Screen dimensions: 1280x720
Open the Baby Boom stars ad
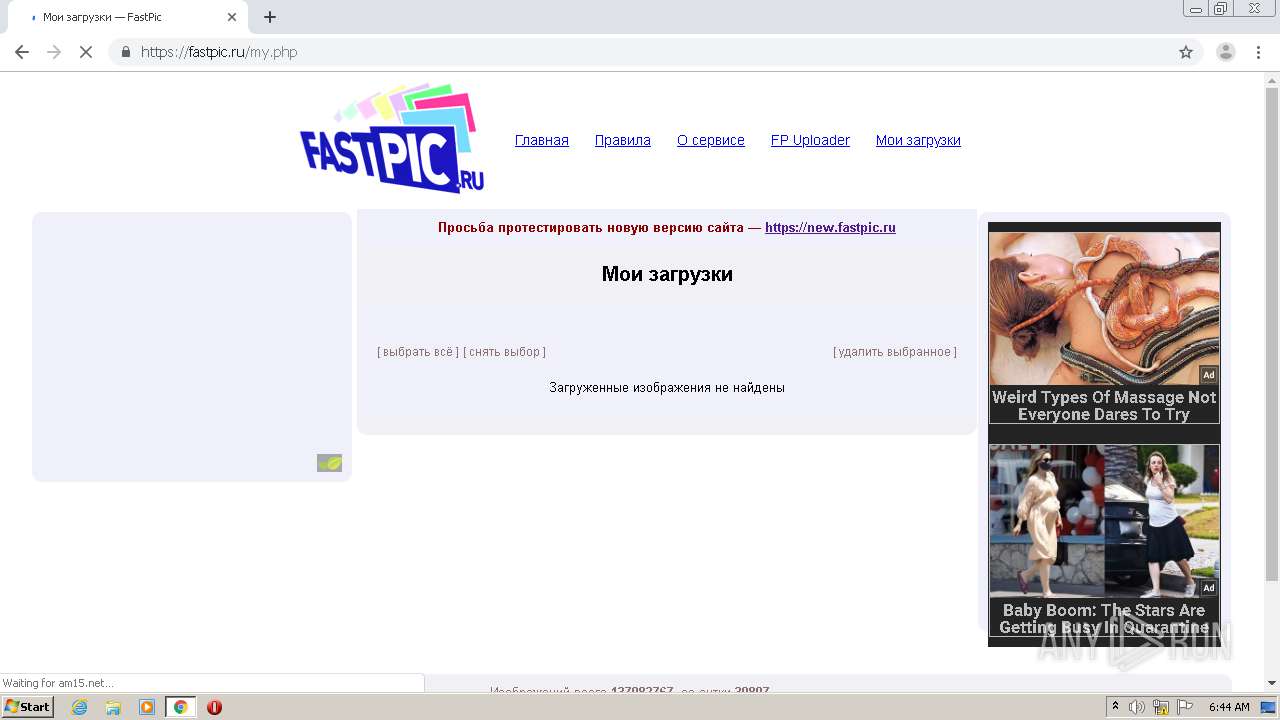(x=1104, y=541)
